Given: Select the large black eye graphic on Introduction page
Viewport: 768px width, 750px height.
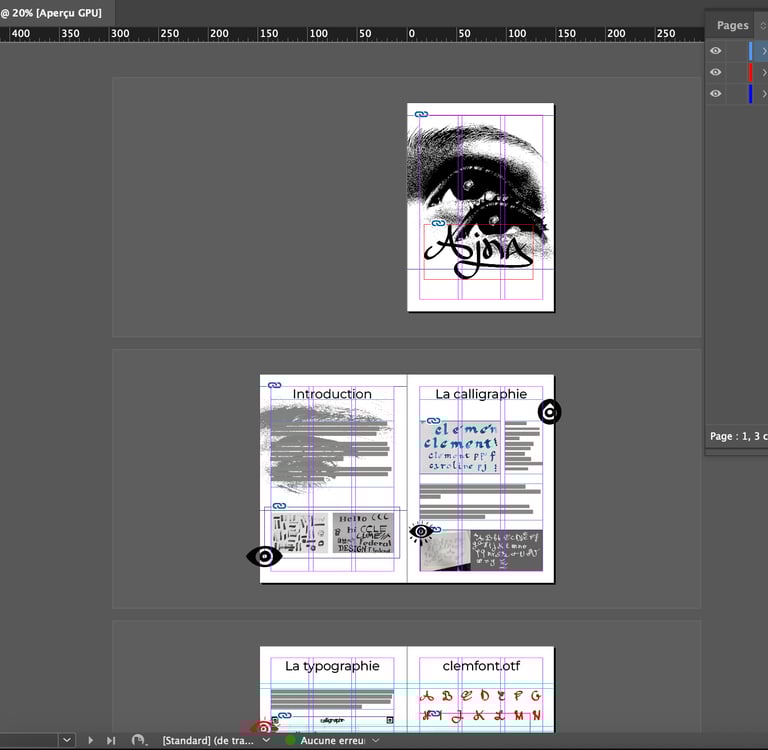Looking at the screenshot, I should 264,556.
